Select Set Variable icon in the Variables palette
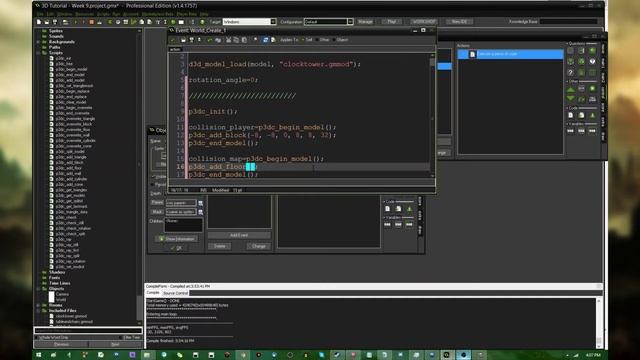This screenshot has height=360, width=640. pyautogui.click(x=571, y=131)
